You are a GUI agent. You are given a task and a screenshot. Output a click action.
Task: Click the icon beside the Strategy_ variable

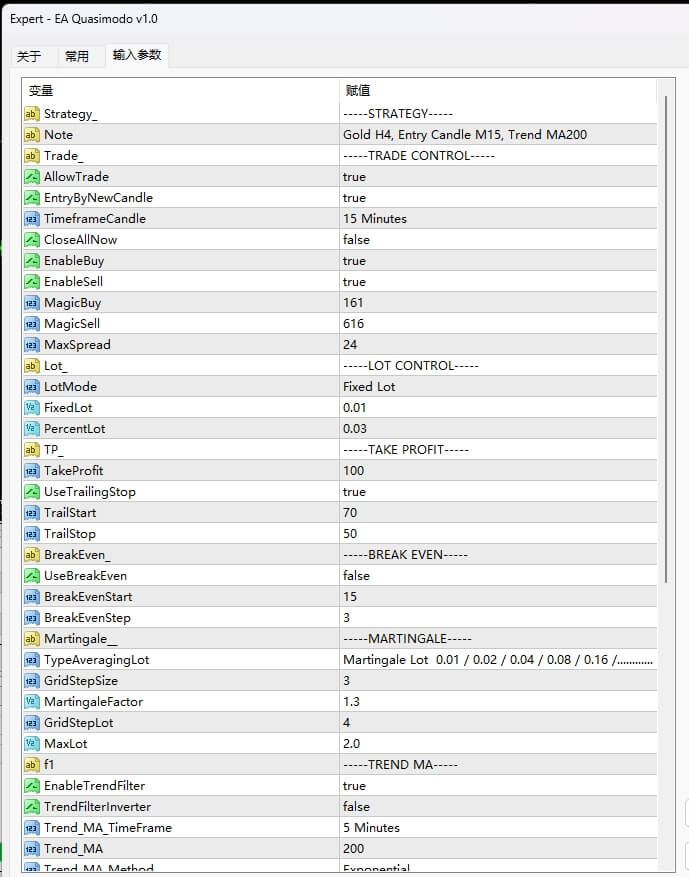(x=31, y=114)
